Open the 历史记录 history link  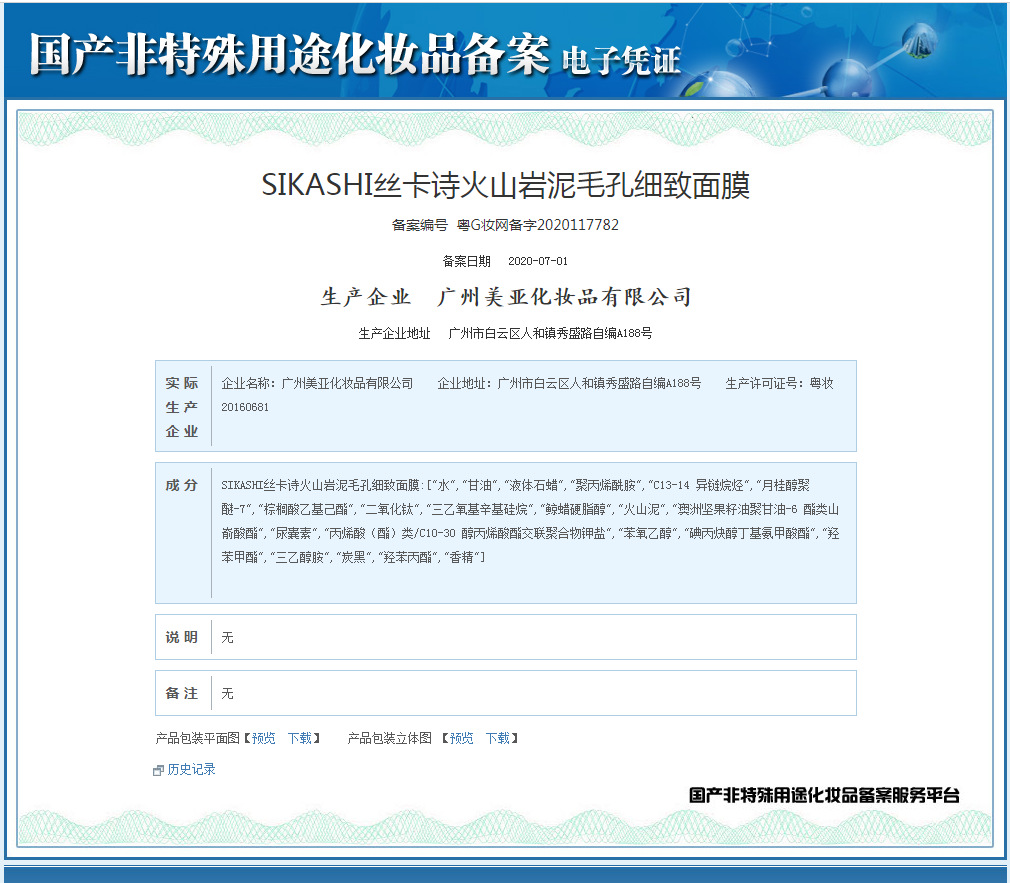coord(191,769)
